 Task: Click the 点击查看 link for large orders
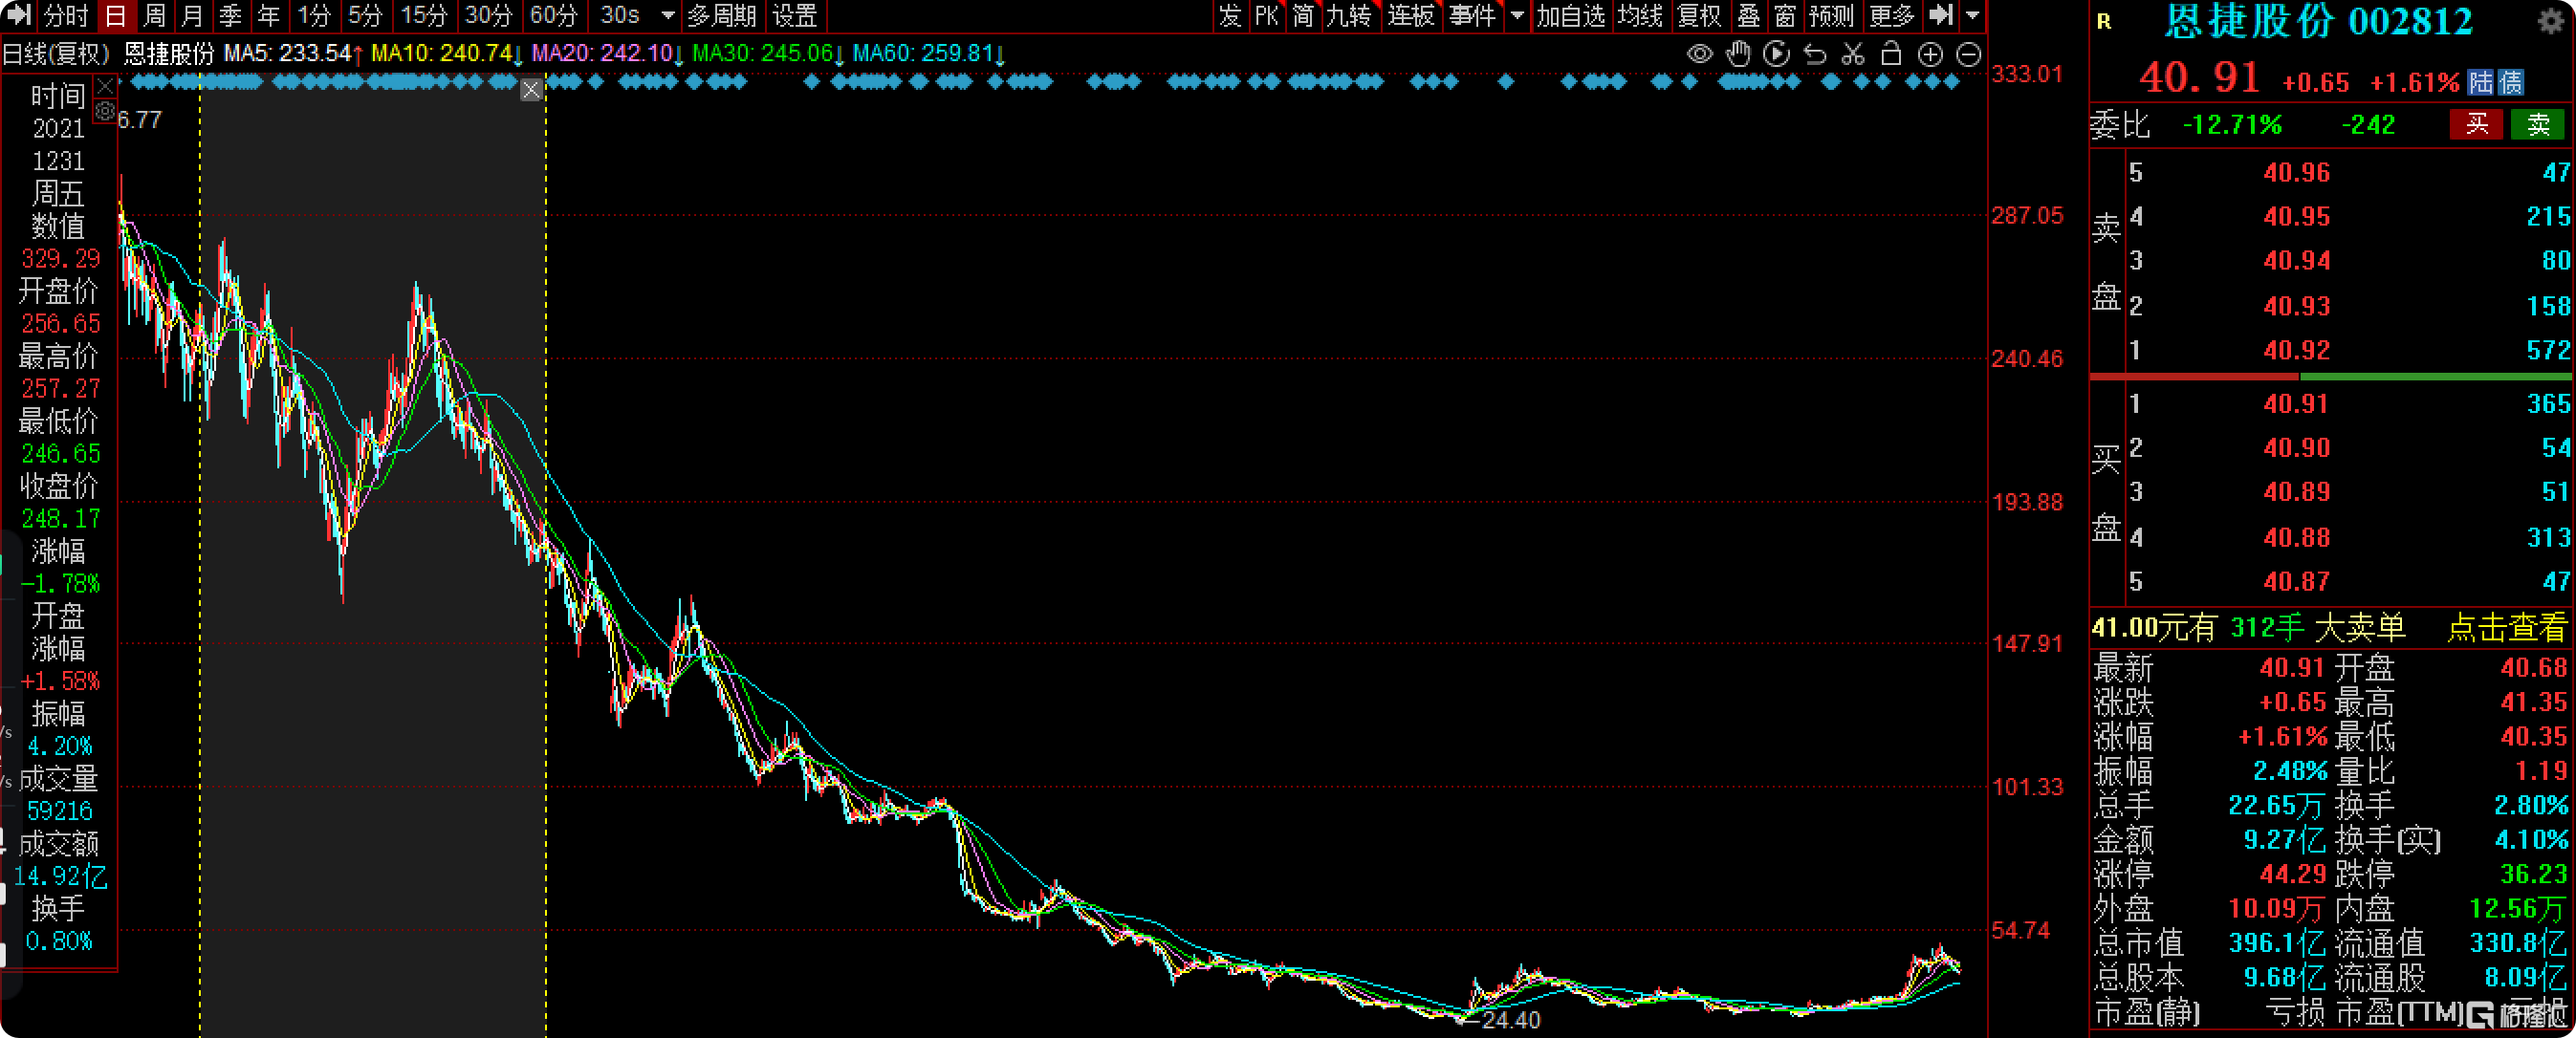click(2506, 627)
